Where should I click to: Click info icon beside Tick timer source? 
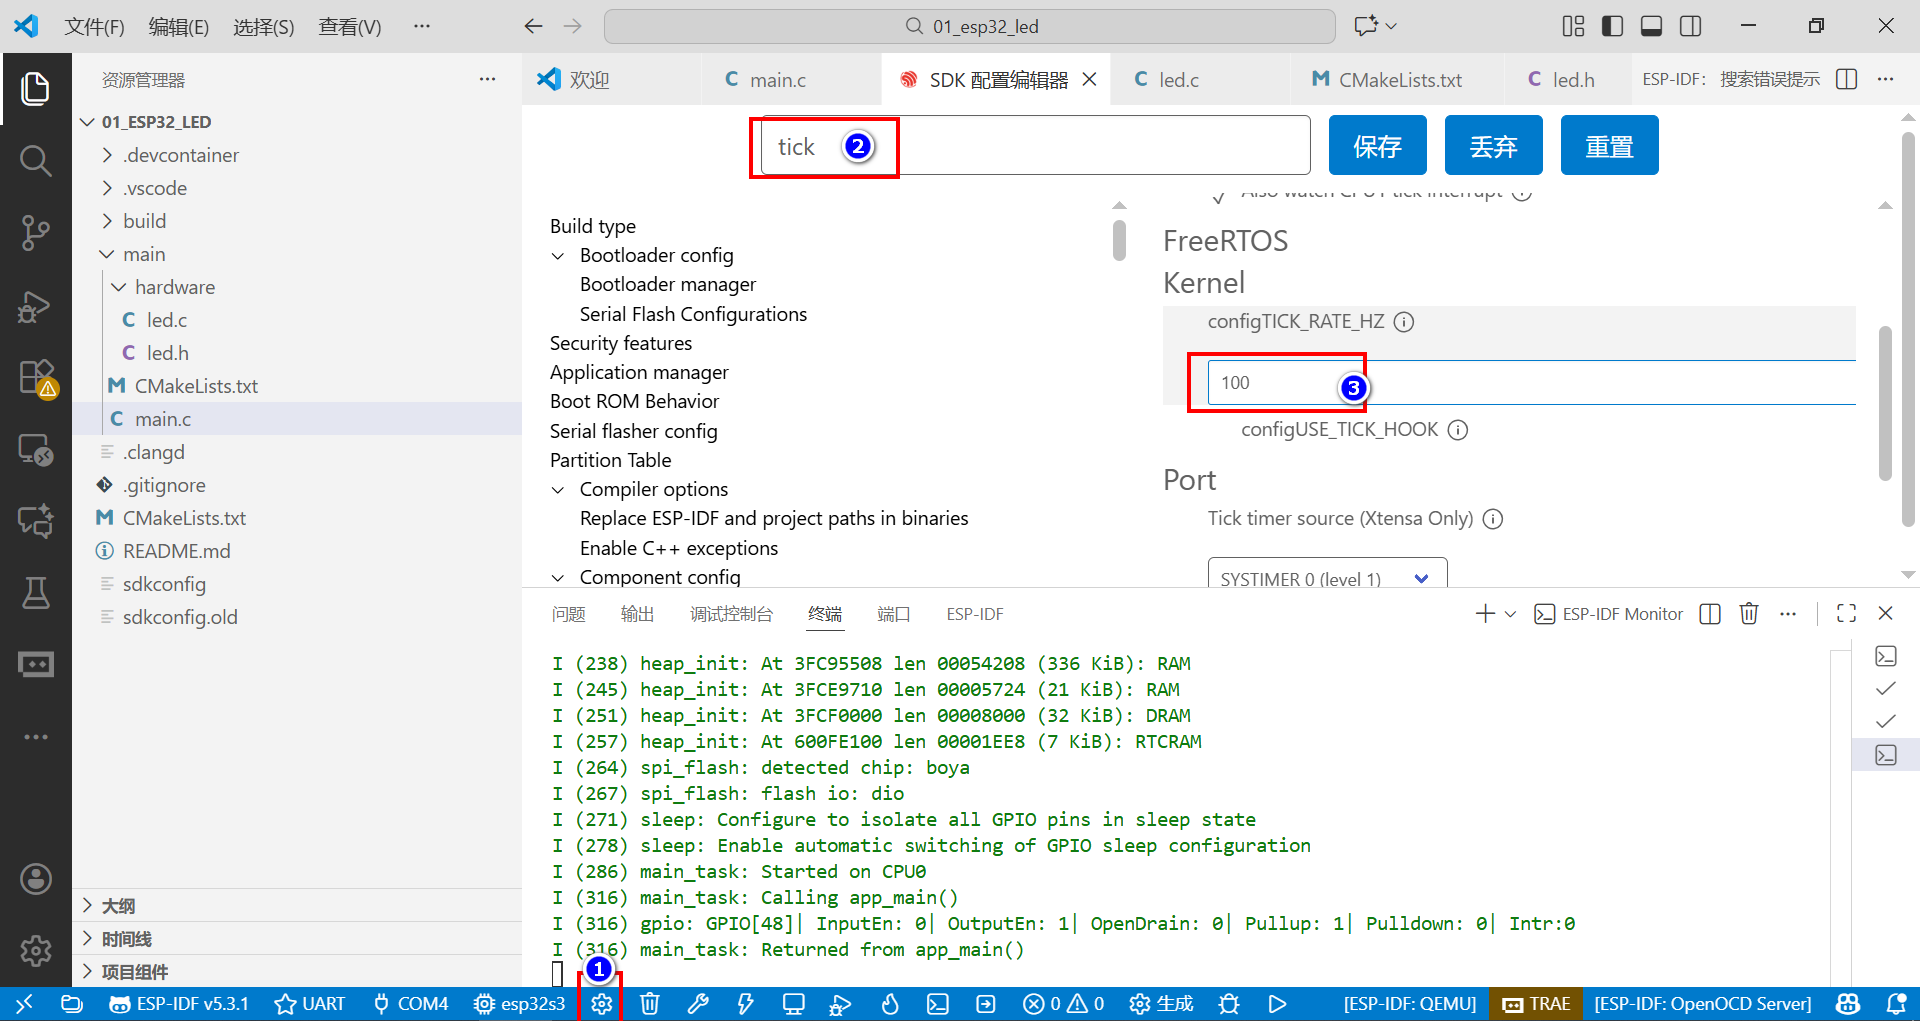pyautogui.click(x=1493, y=519)
